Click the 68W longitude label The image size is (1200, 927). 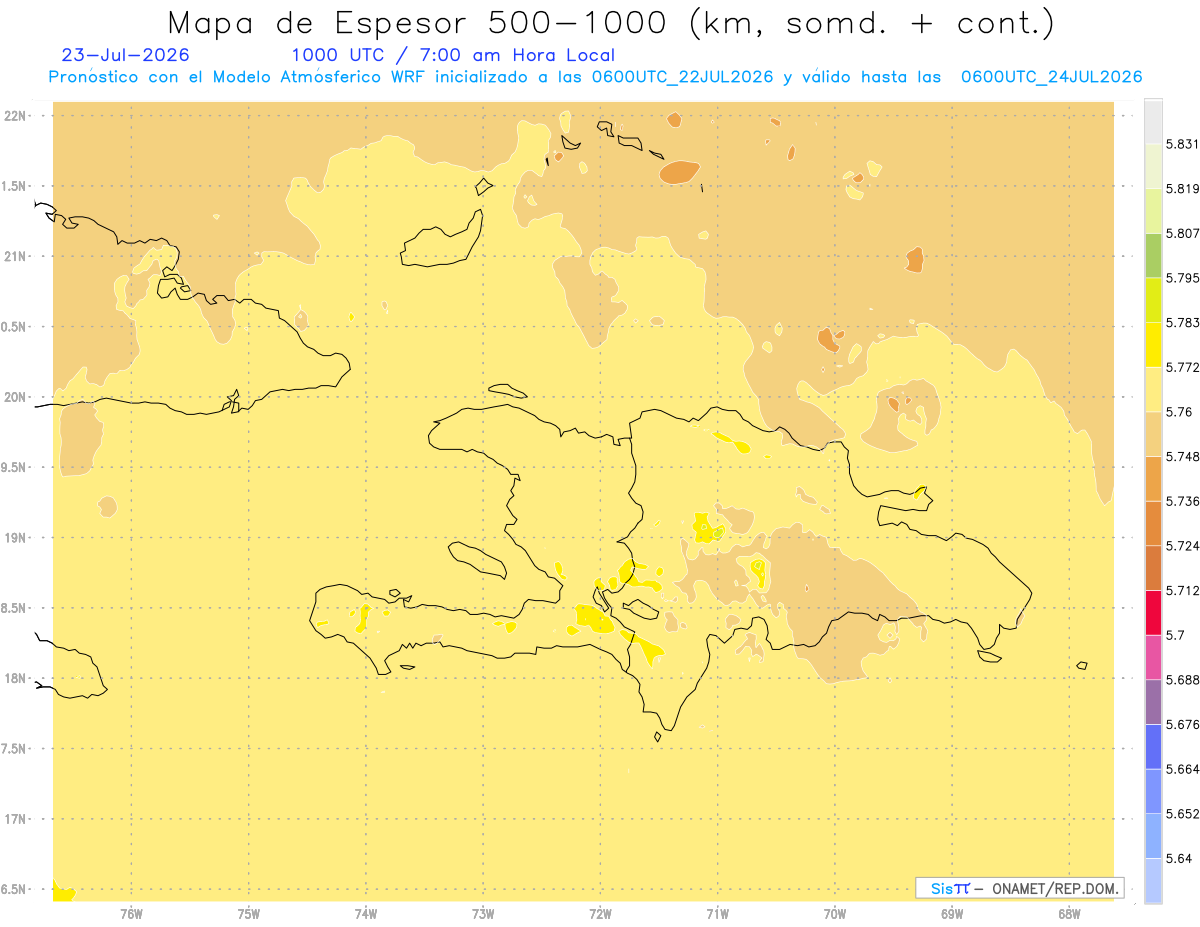click(1069, 914)
